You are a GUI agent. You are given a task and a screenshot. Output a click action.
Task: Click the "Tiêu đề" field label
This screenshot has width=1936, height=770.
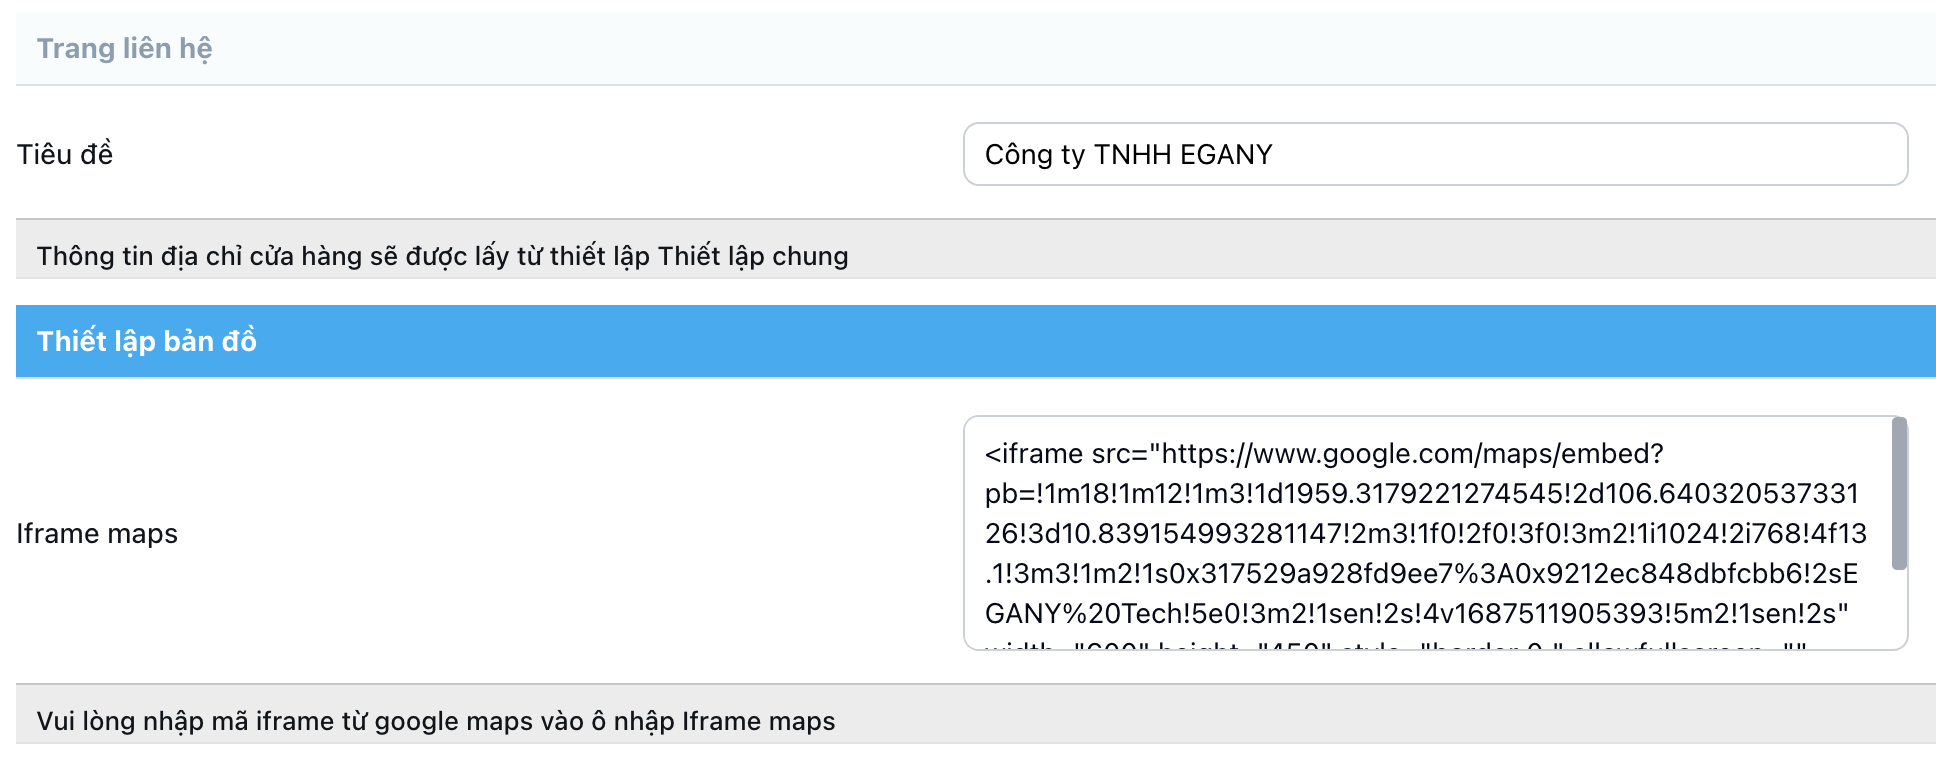[x=65, y=155]
